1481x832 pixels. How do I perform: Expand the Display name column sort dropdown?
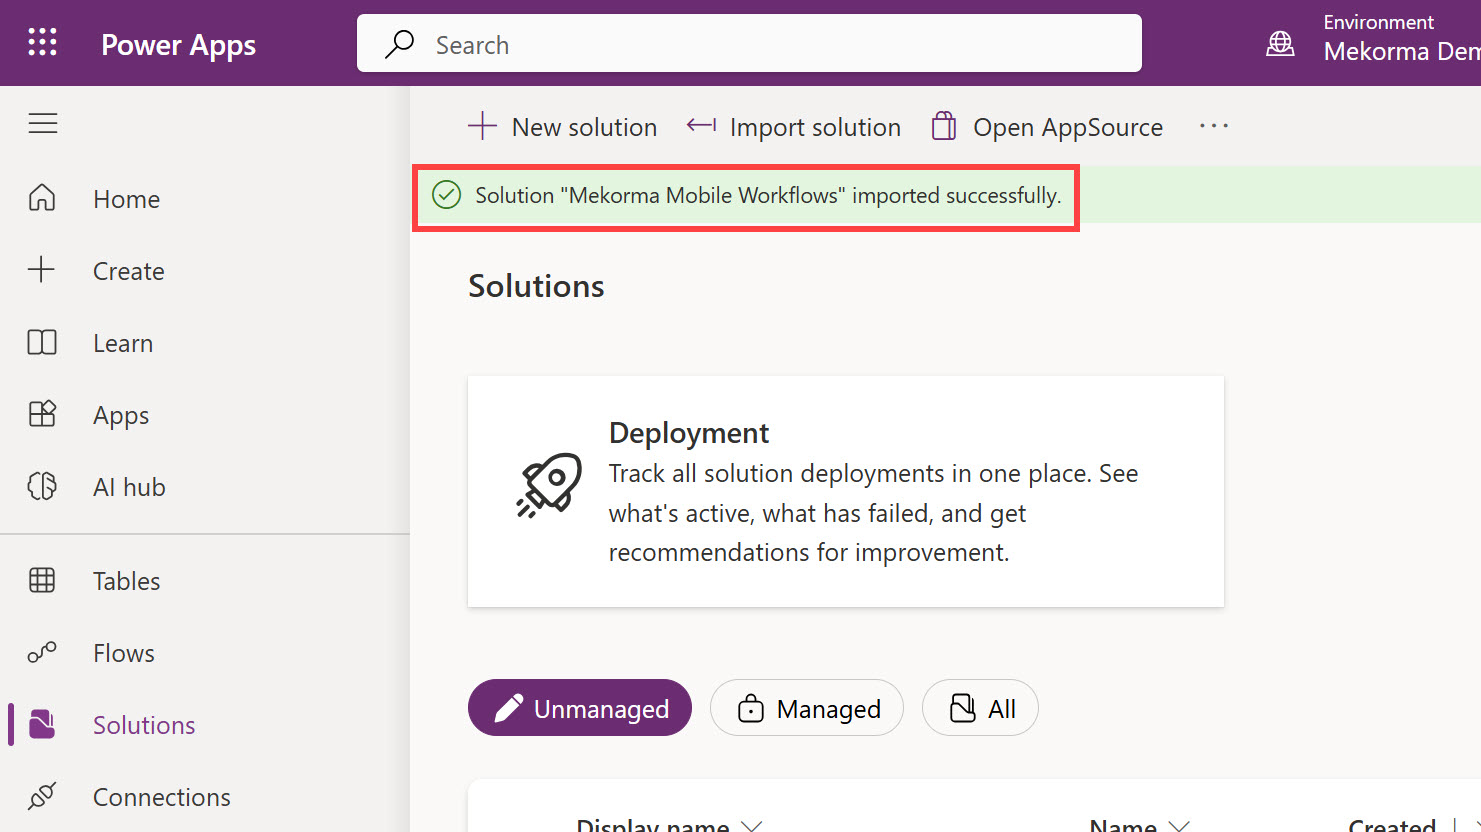(752, 825)
